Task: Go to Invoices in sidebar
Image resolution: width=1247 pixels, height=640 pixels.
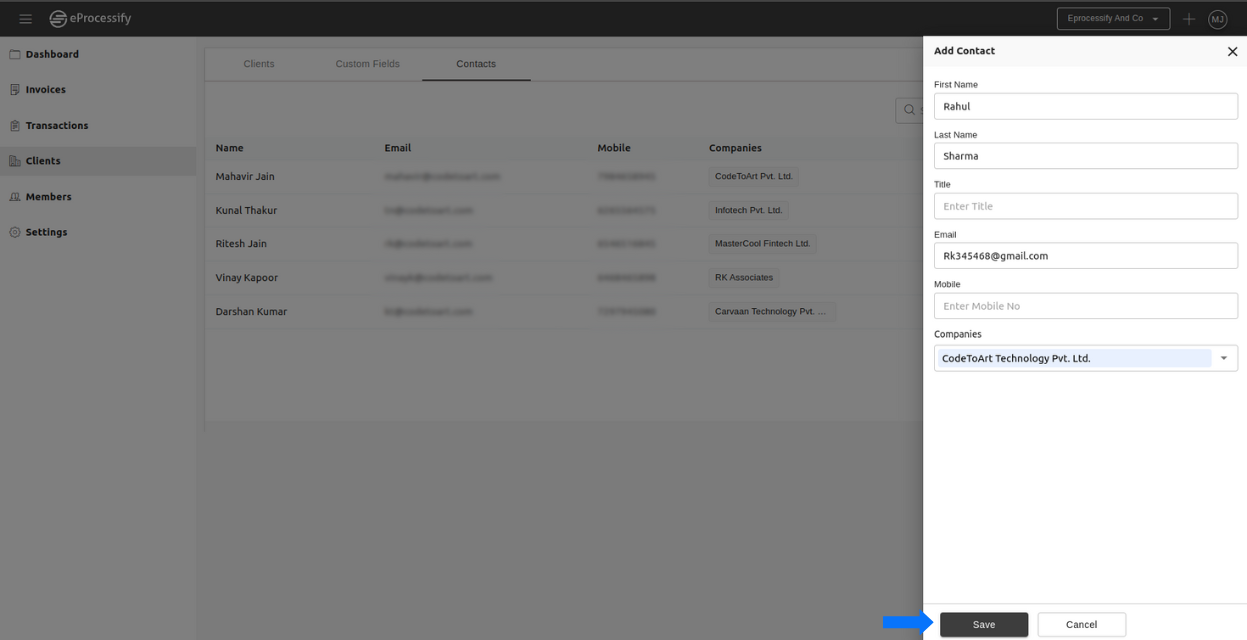Action: (x=45, y=90)
